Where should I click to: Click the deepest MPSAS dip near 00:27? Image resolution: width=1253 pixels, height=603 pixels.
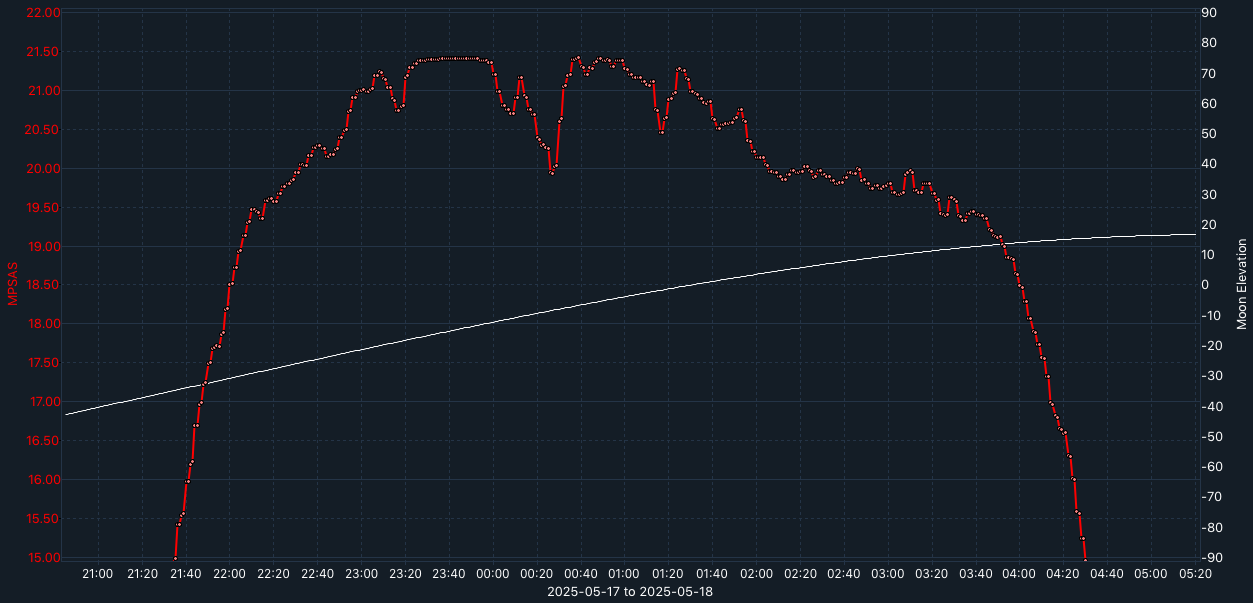pyautogui.click(x=552, y=173)
